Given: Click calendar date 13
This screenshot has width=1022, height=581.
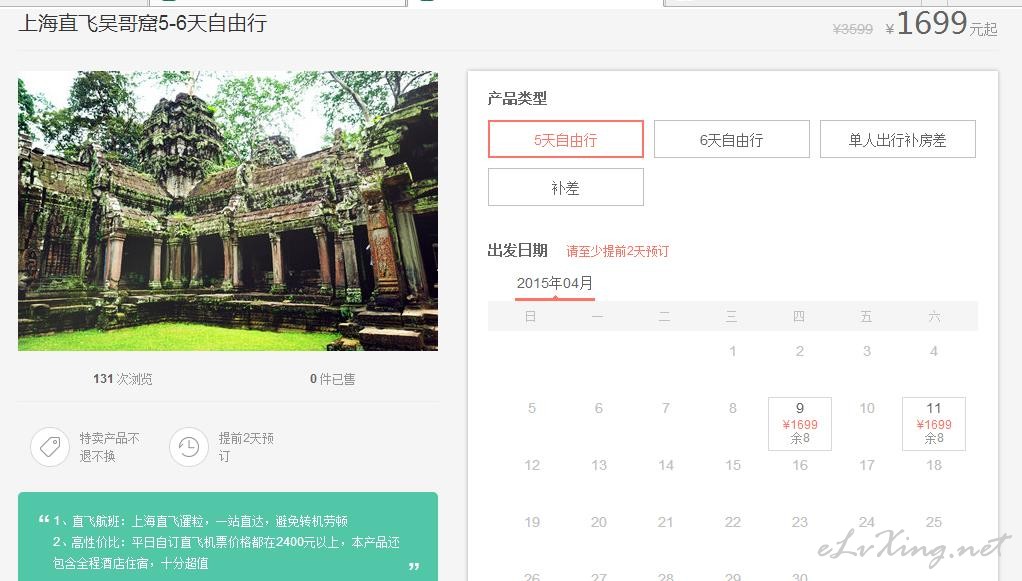Looking at the screenshot, I should pos(599,465).
